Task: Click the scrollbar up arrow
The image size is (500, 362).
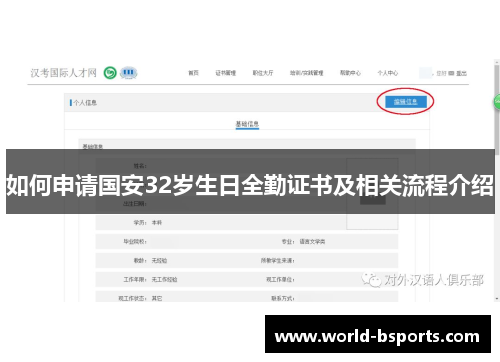Action: point(497,62)
